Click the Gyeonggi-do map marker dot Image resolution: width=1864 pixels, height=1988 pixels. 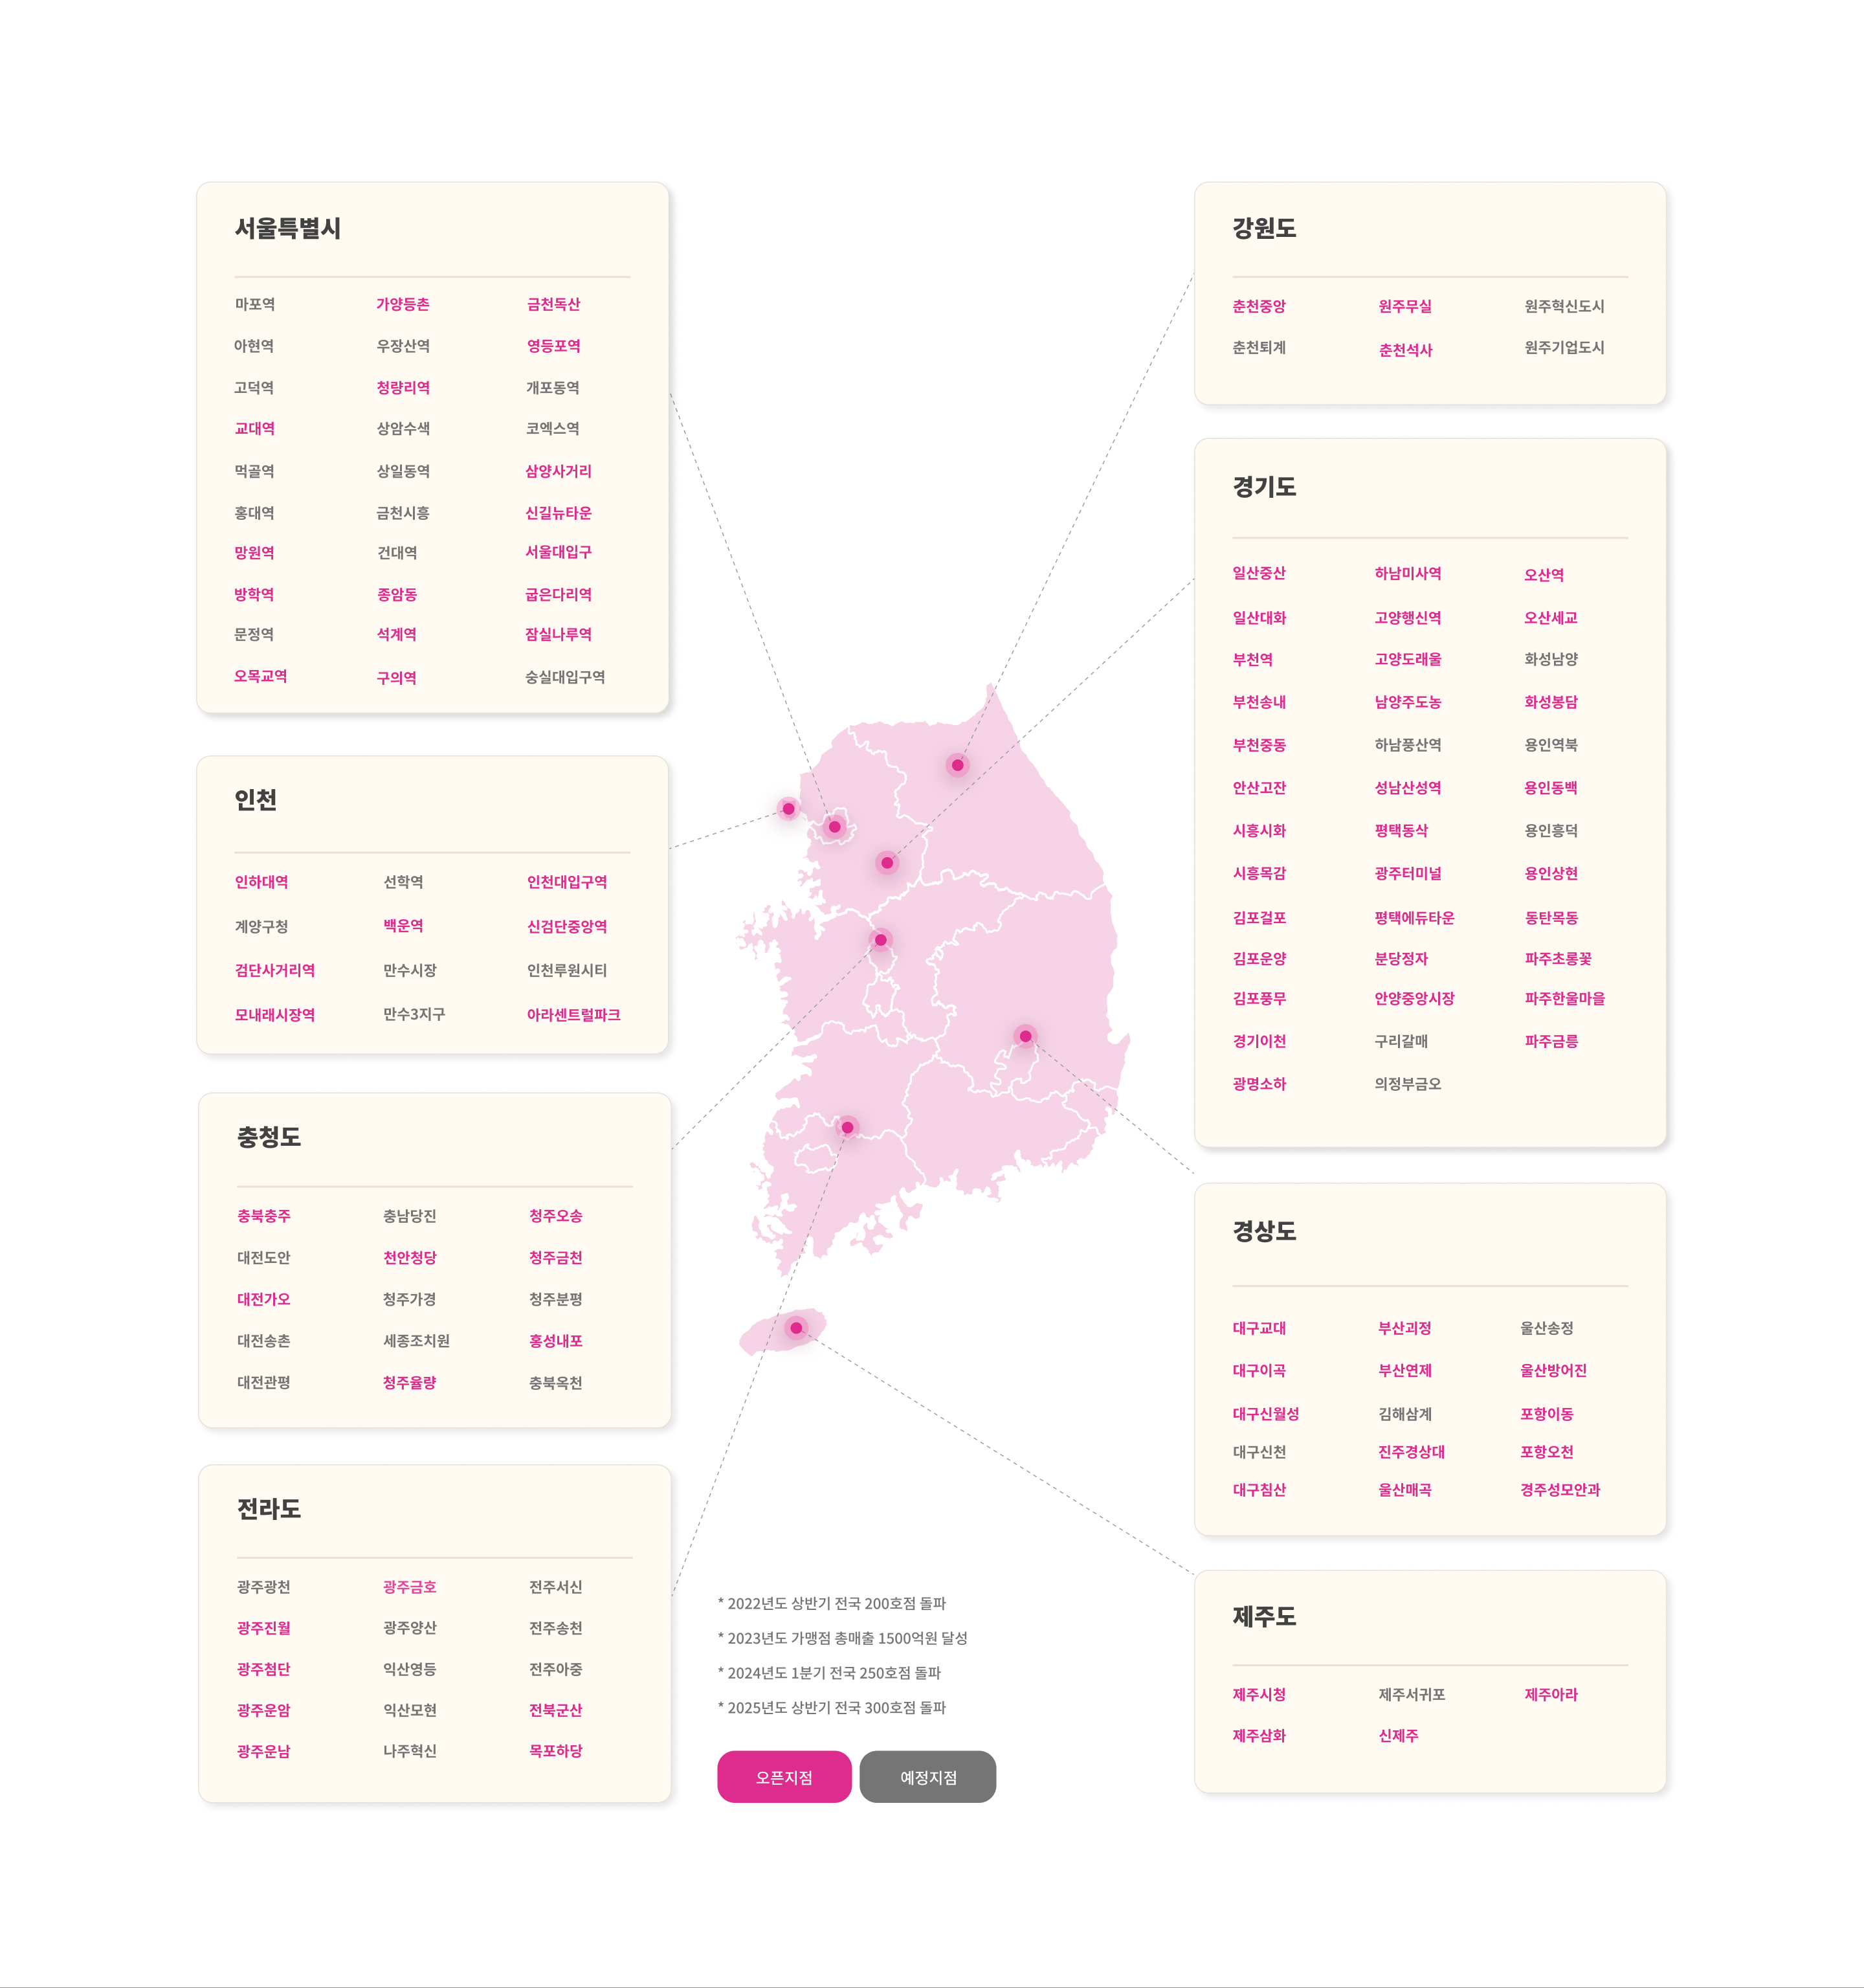pyautogui.click(x=887, y=862)
